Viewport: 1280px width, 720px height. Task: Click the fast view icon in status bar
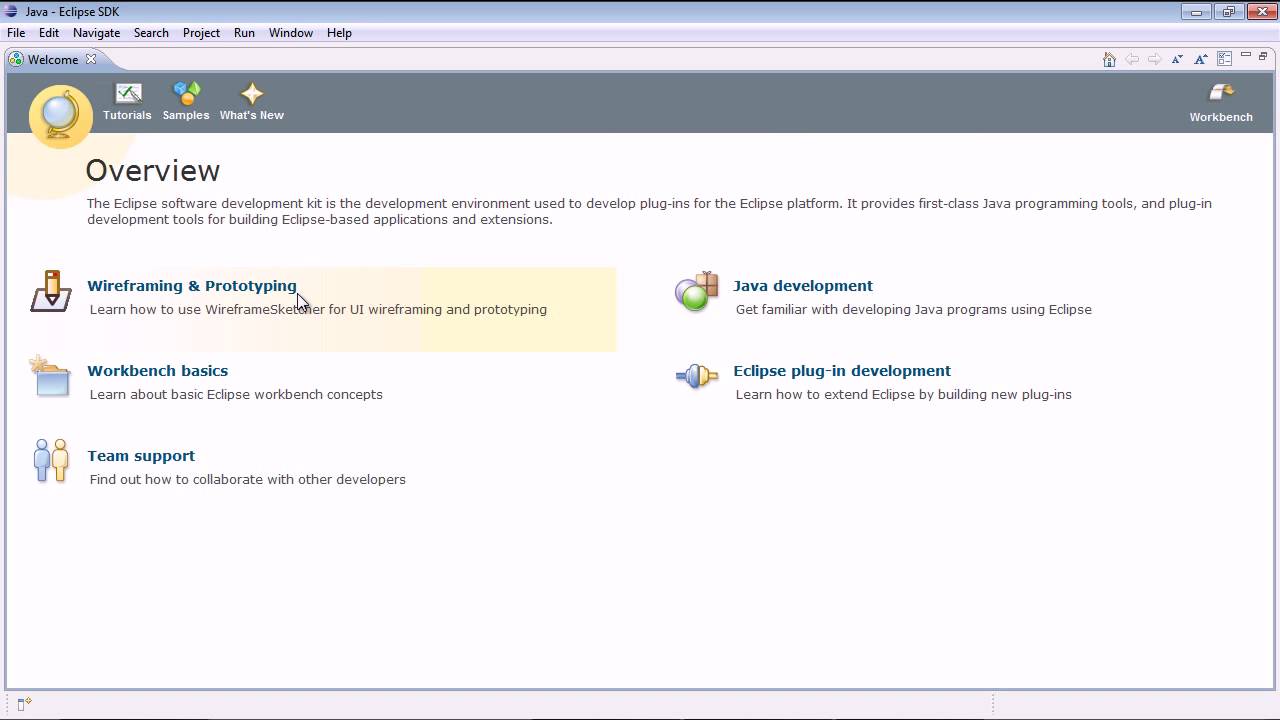pos(25,704)
